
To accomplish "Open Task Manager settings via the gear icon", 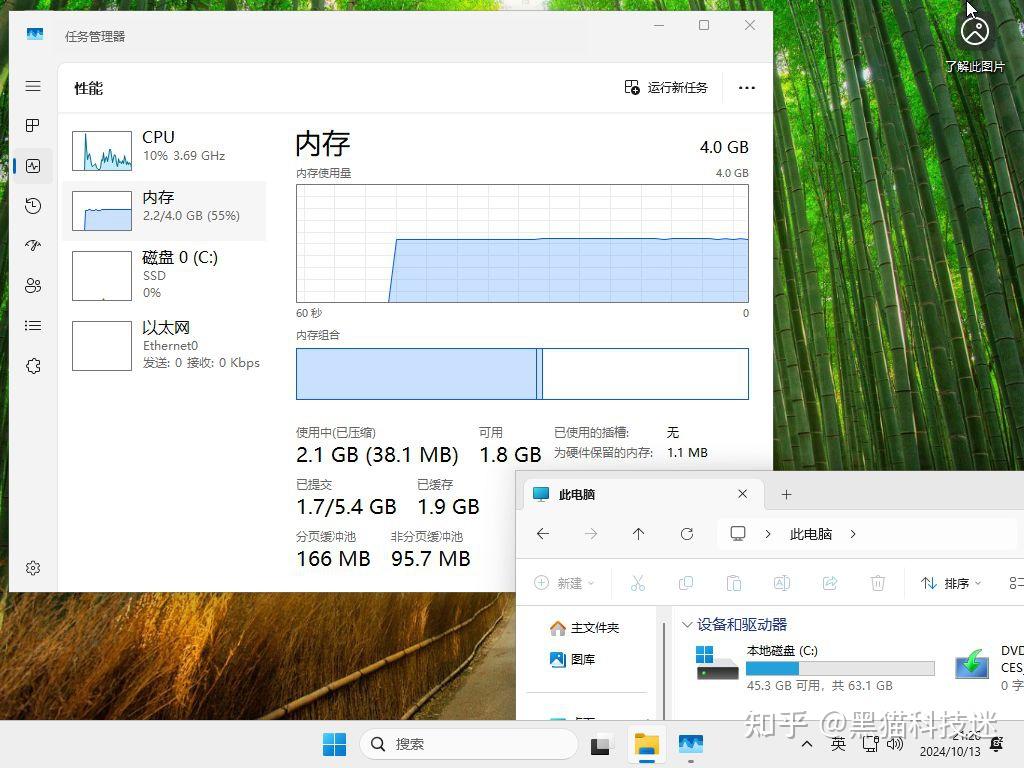I will tap(33, 567).
